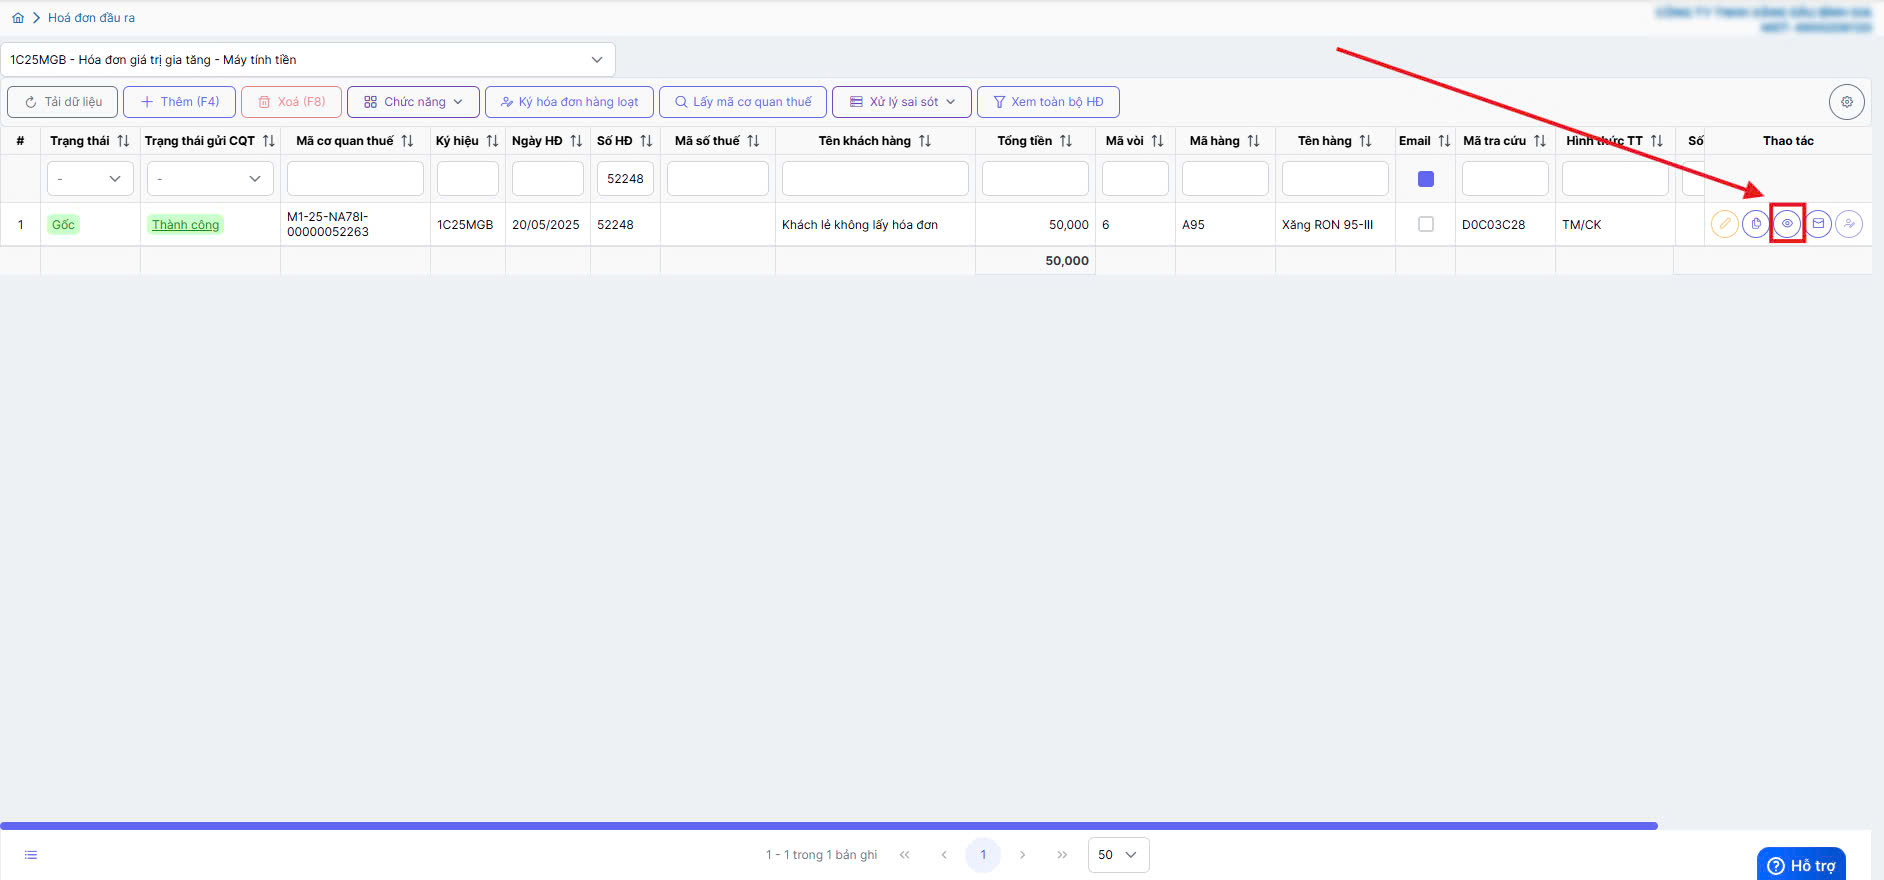This screenshot has height=880, width=1884.
Task: Edit invoice 52248 with pencil icon
Action: pos(1724,224)
